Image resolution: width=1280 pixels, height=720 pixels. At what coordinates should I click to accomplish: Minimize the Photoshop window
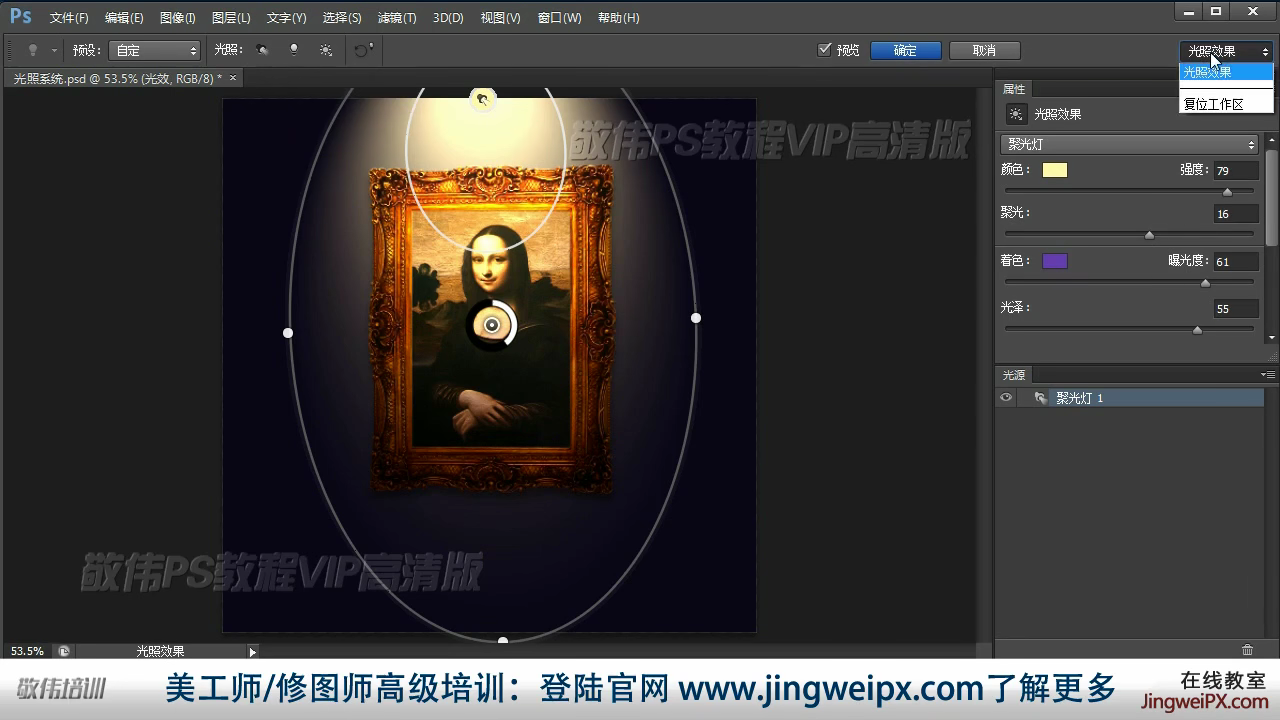[x=1188, y=11]
